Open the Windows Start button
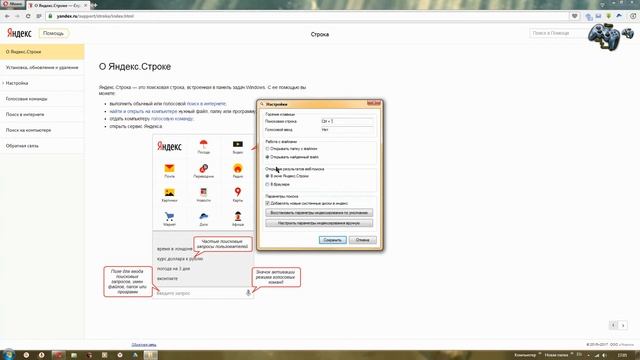This screenshot has width=640, height=360. tap(8, 354)
